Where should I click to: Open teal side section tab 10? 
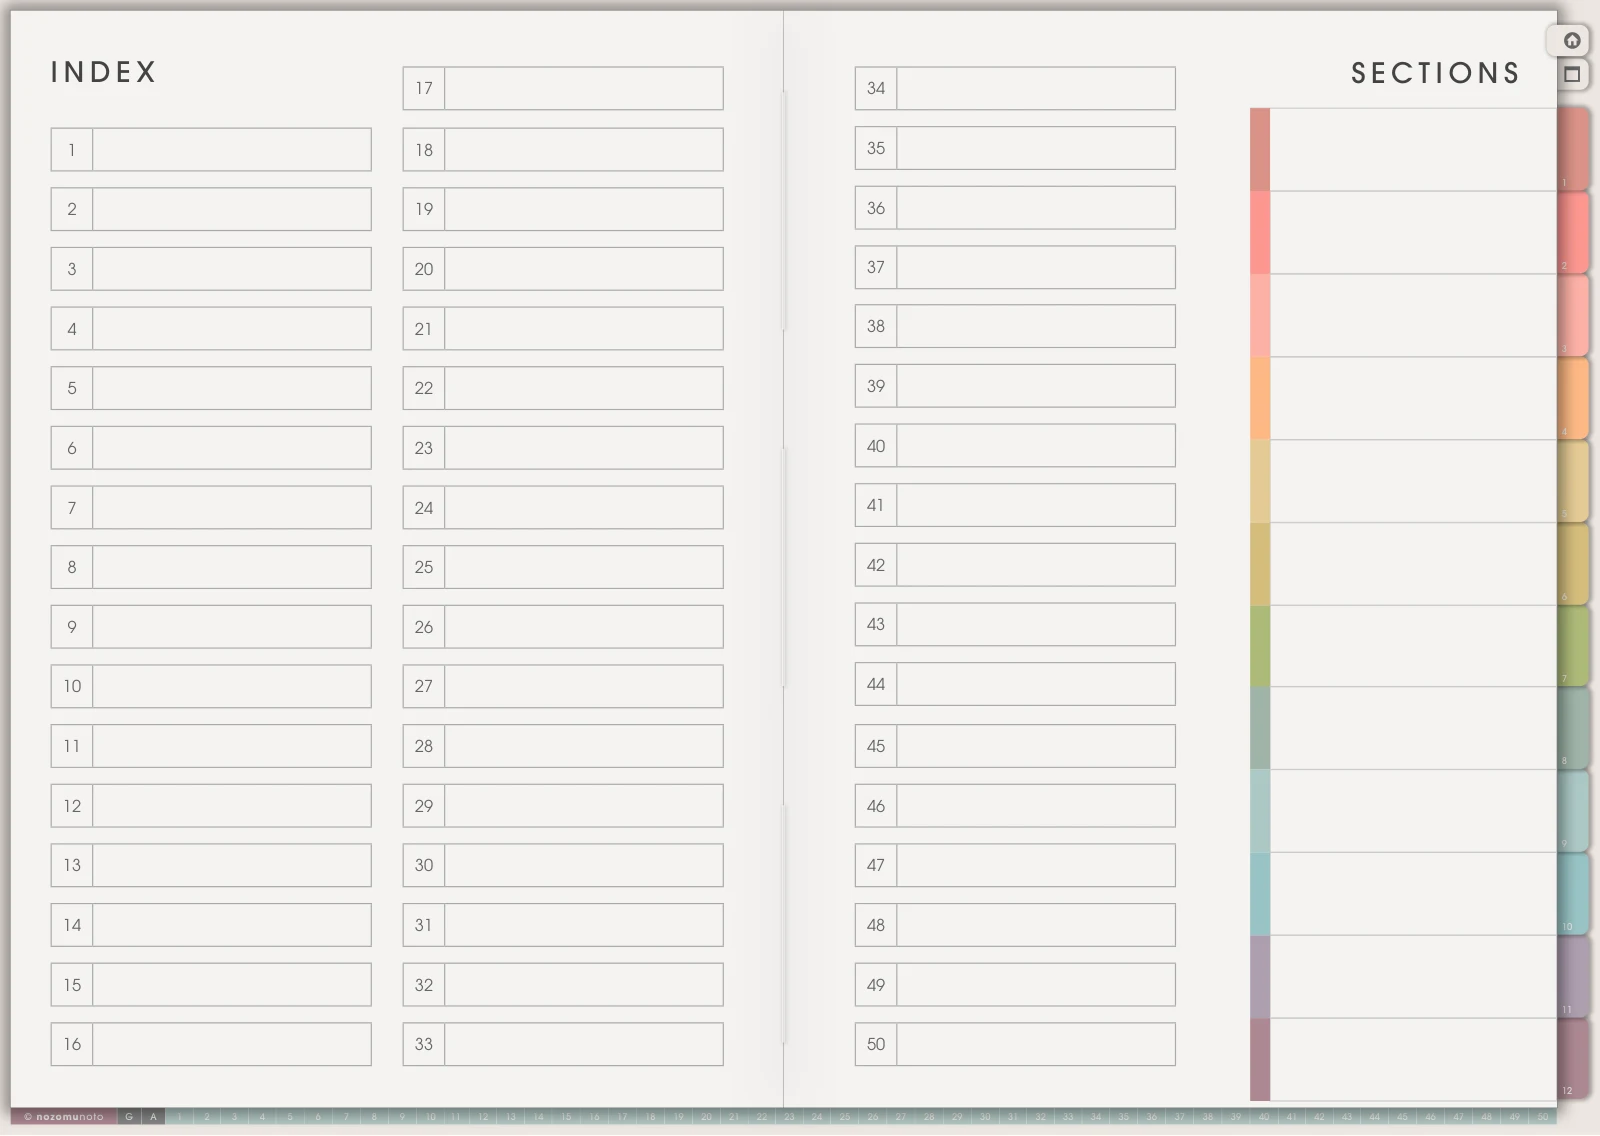tap(1573, 894)
